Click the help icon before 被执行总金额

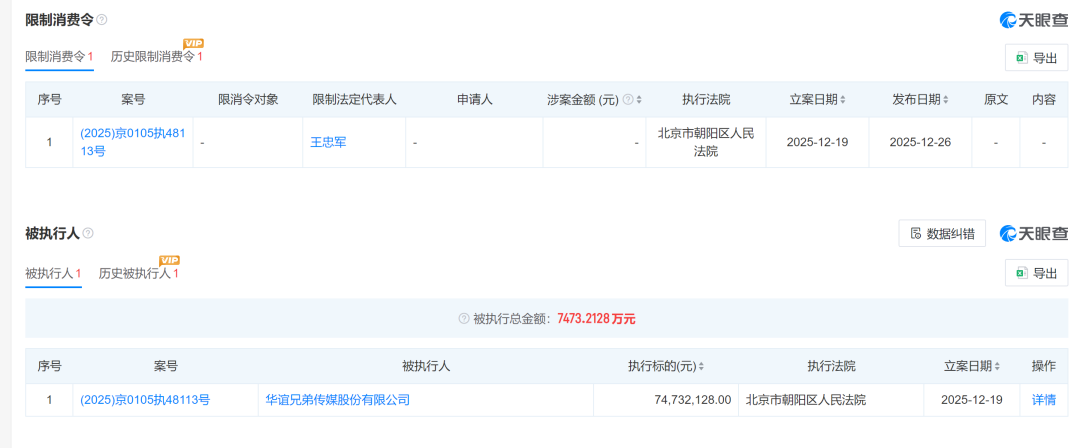click(x=463, y=319)
